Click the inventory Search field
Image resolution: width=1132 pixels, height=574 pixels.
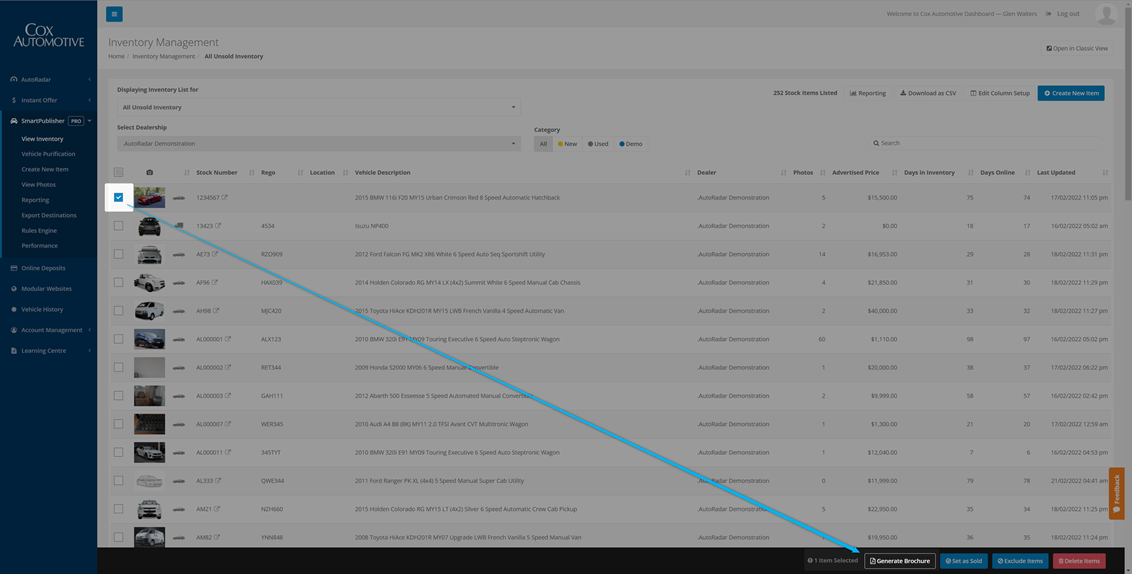tap(986, 143)
